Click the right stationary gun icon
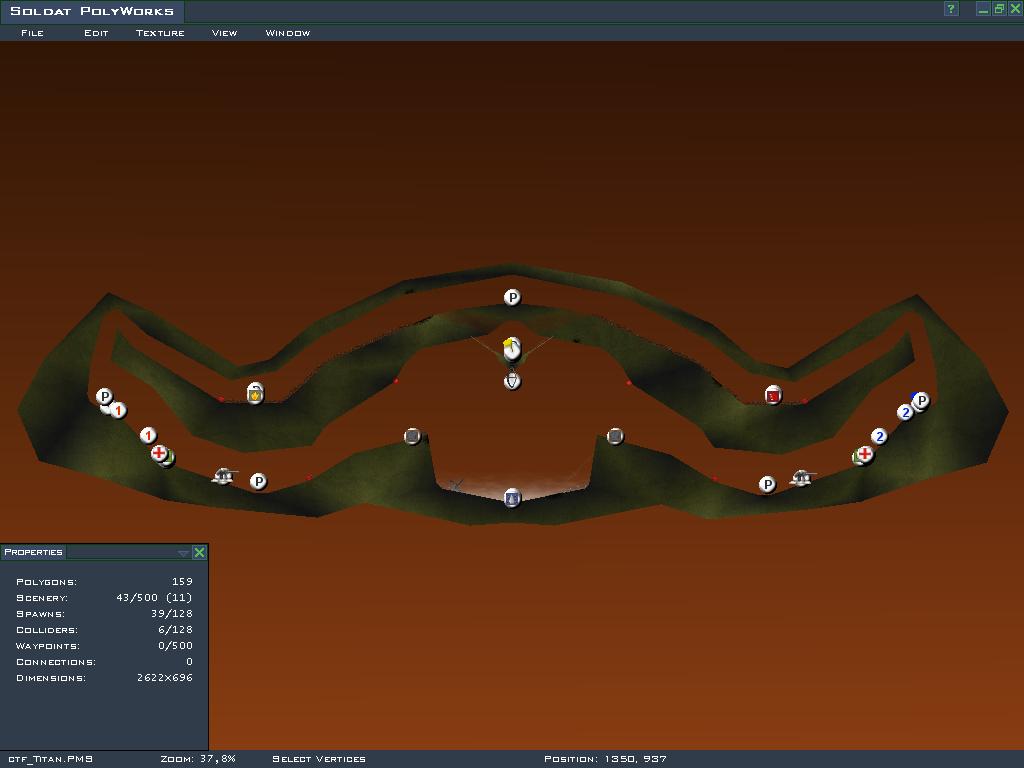 point(800,478)
